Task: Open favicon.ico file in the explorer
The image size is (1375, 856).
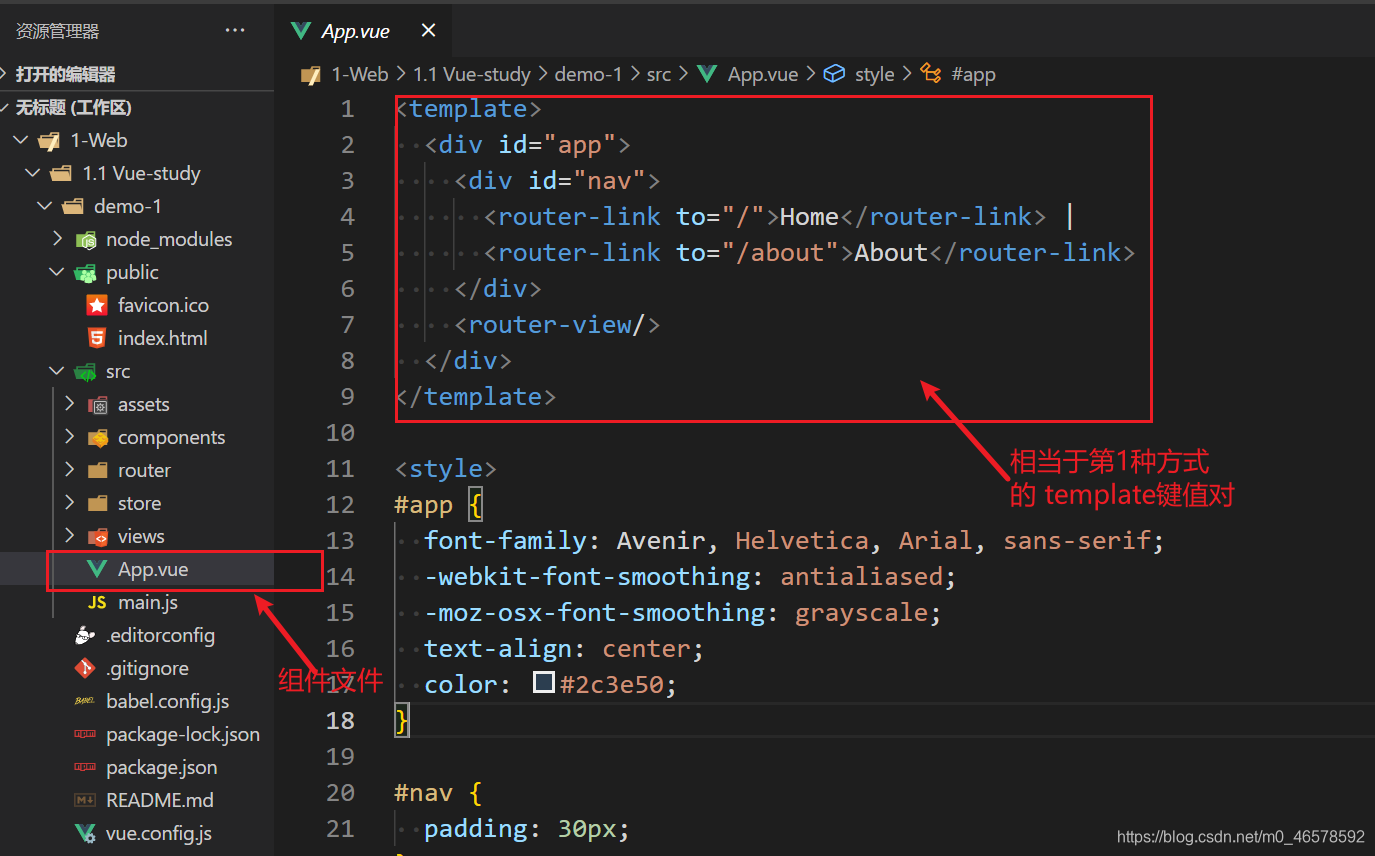Action: click(163, 305)
